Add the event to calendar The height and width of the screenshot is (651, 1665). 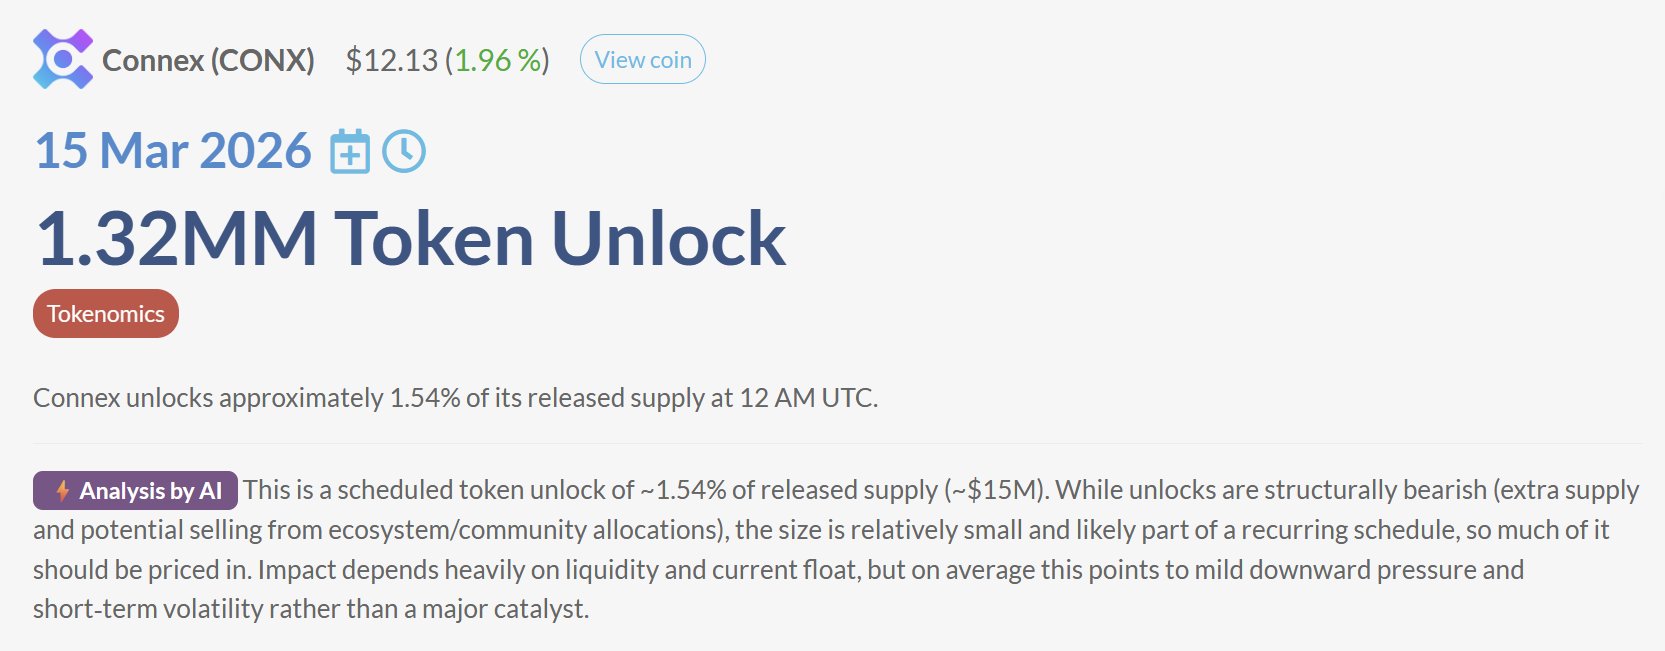(x=350, y=152)
